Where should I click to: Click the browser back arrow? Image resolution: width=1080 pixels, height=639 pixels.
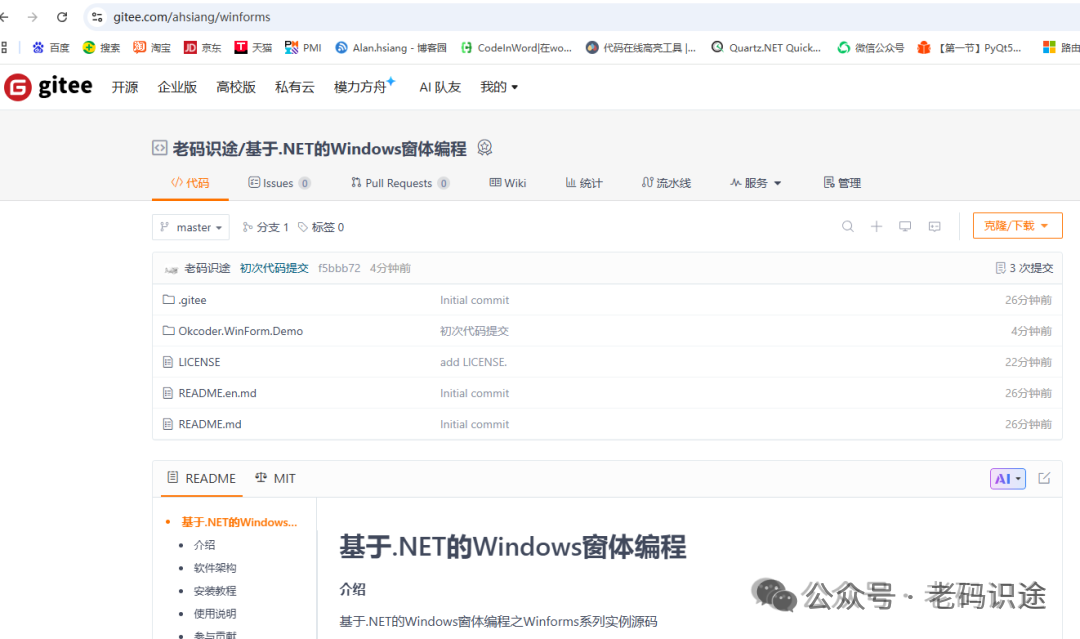coord(4,17)
